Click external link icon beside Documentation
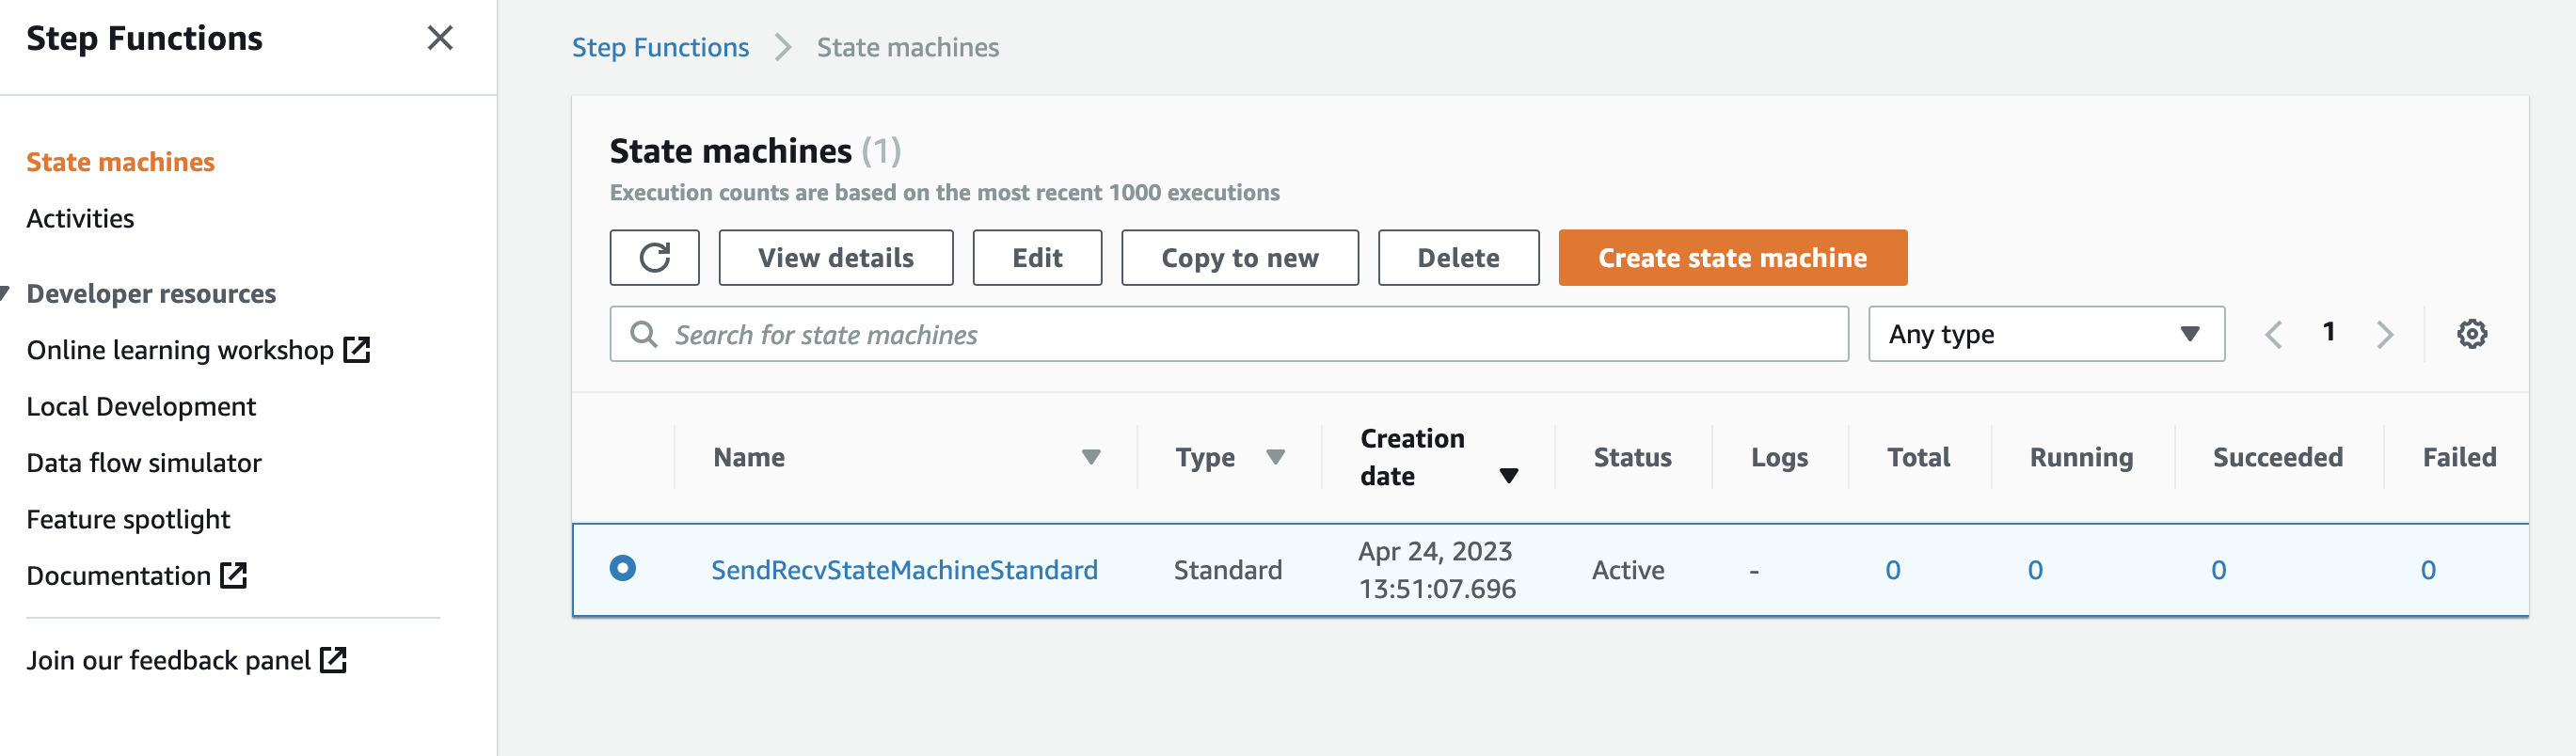 234,576
